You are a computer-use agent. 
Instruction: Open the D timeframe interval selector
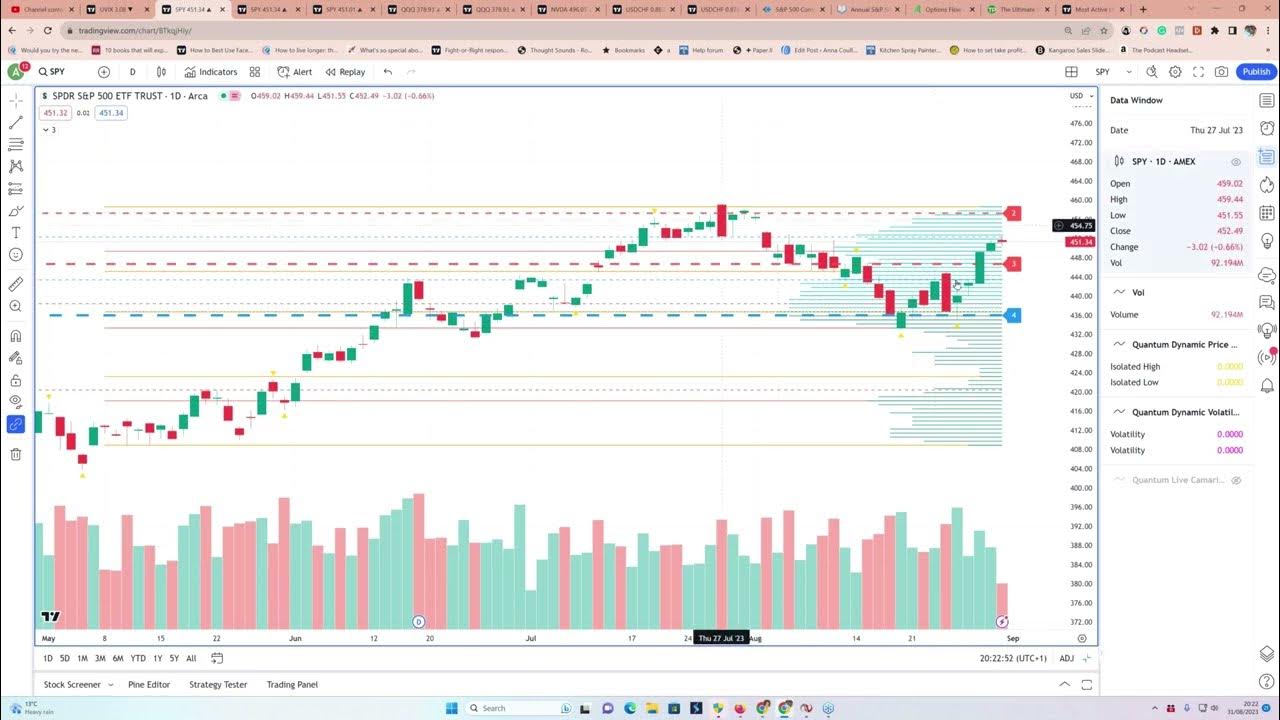(x=132, y=72)
